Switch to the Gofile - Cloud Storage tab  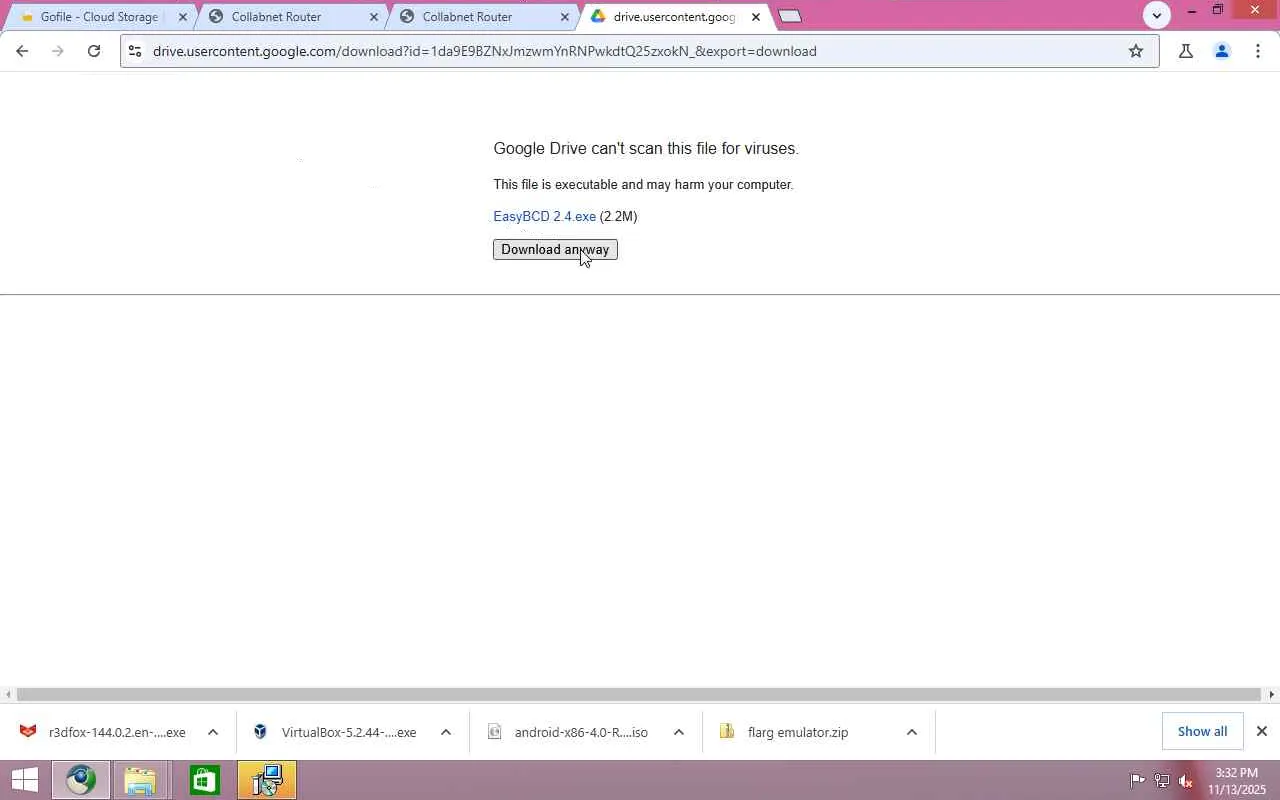point(98,17)
